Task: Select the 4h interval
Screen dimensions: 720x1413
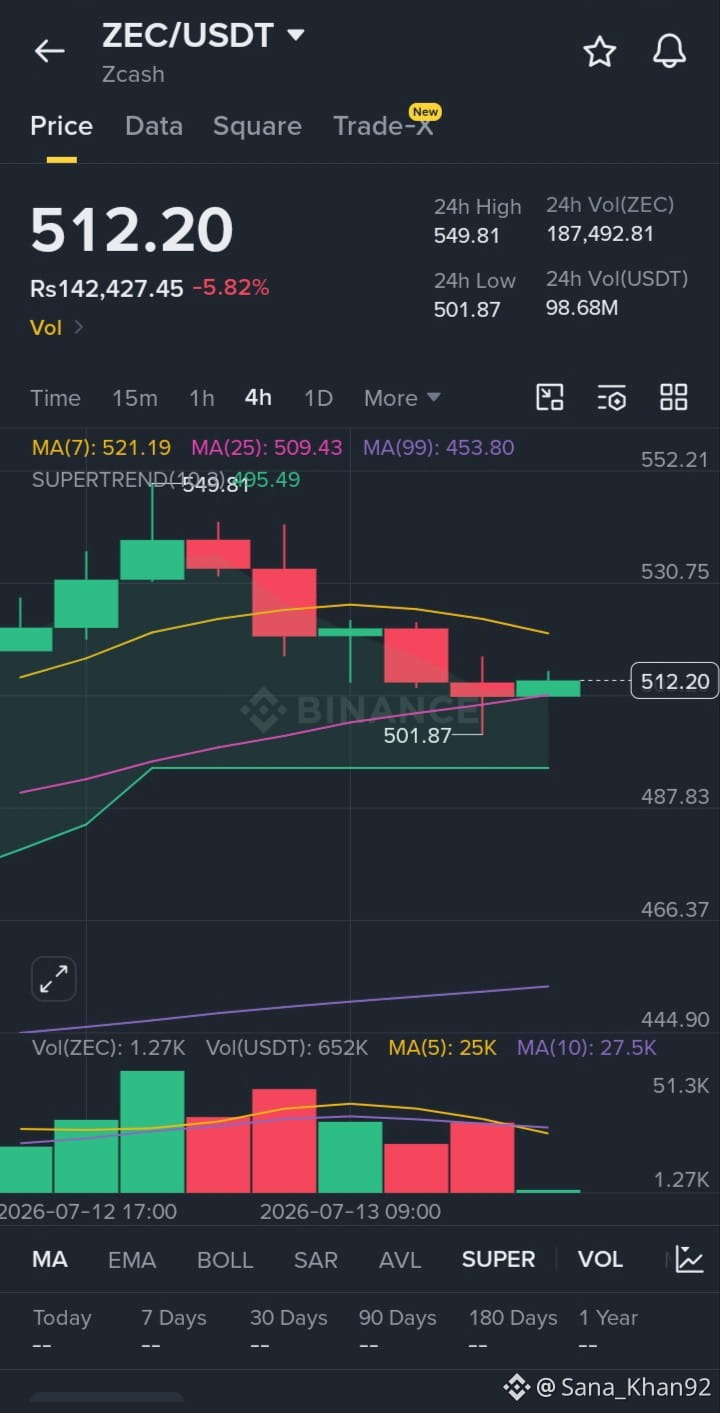Action: [x=258, y=398]
